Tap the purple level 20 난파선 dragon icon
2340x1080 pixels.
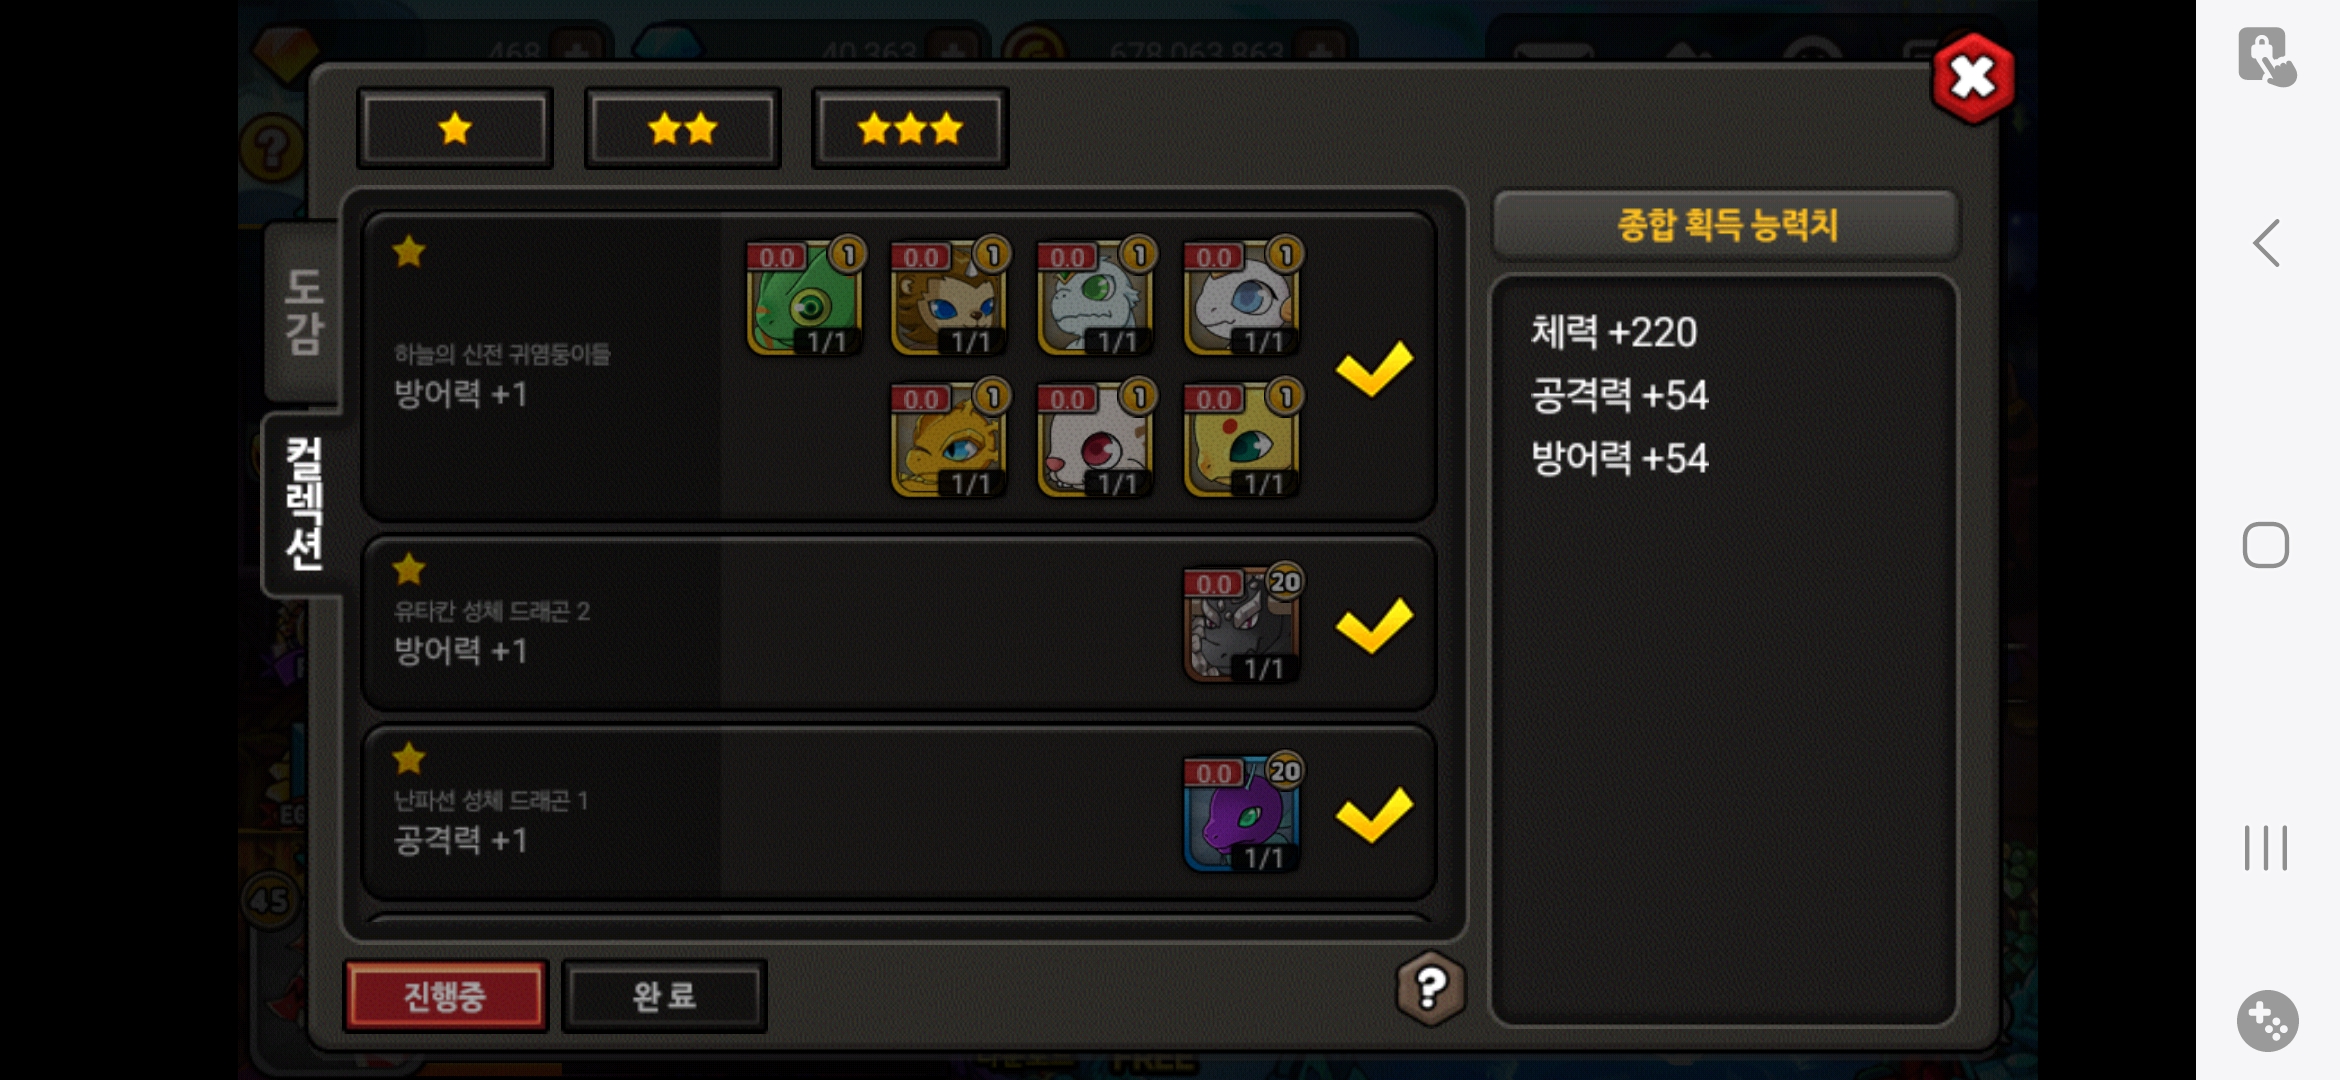coord(1243,813)
